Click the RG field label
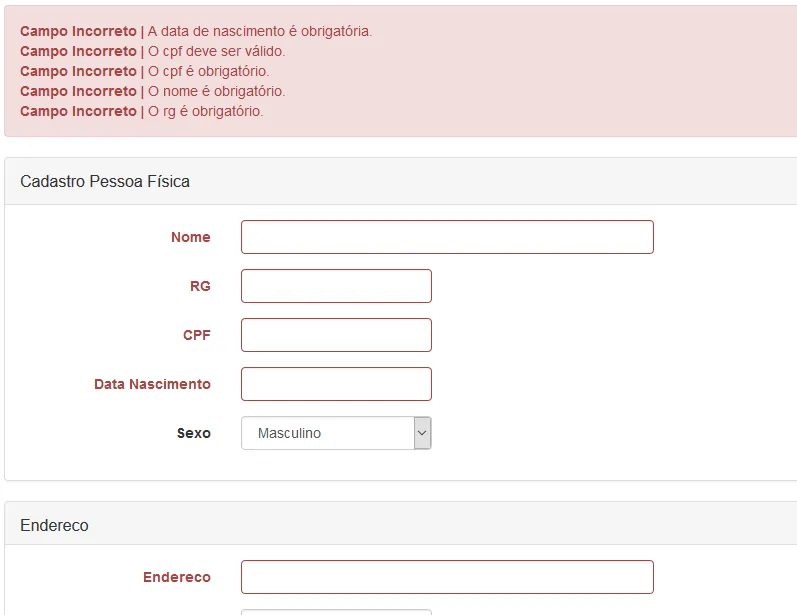This screenshot has height=615, width=797. pos(200,286)
